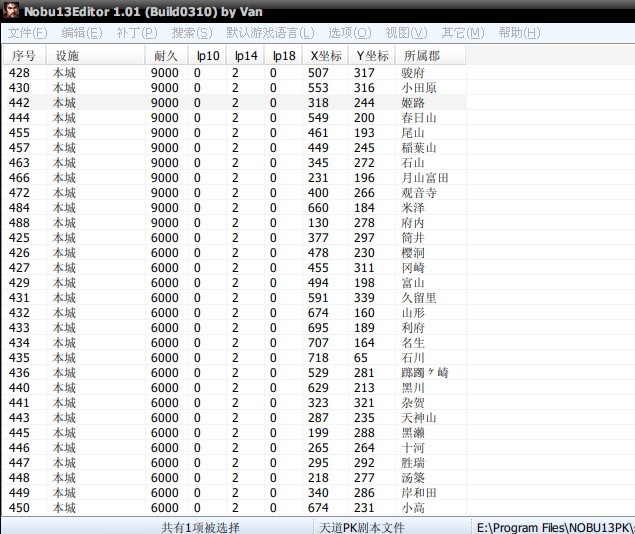Click X坐标 value 695 in row 433
Viewport: 635px width, 534px height.
(x=318, y=328)
